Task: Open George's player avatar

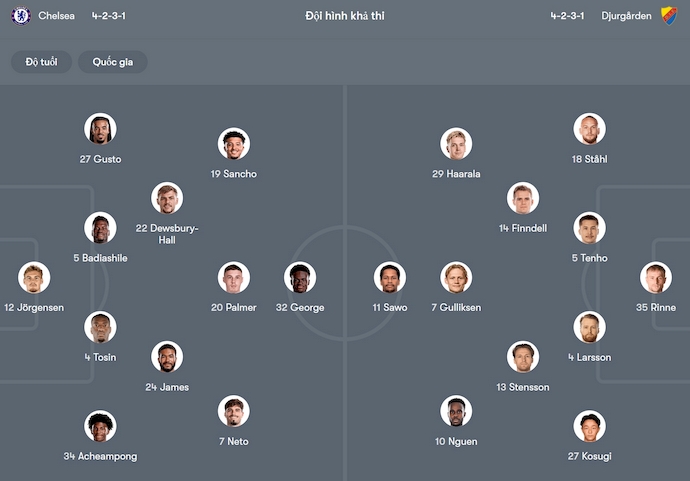Action: [x=300, y=278]
